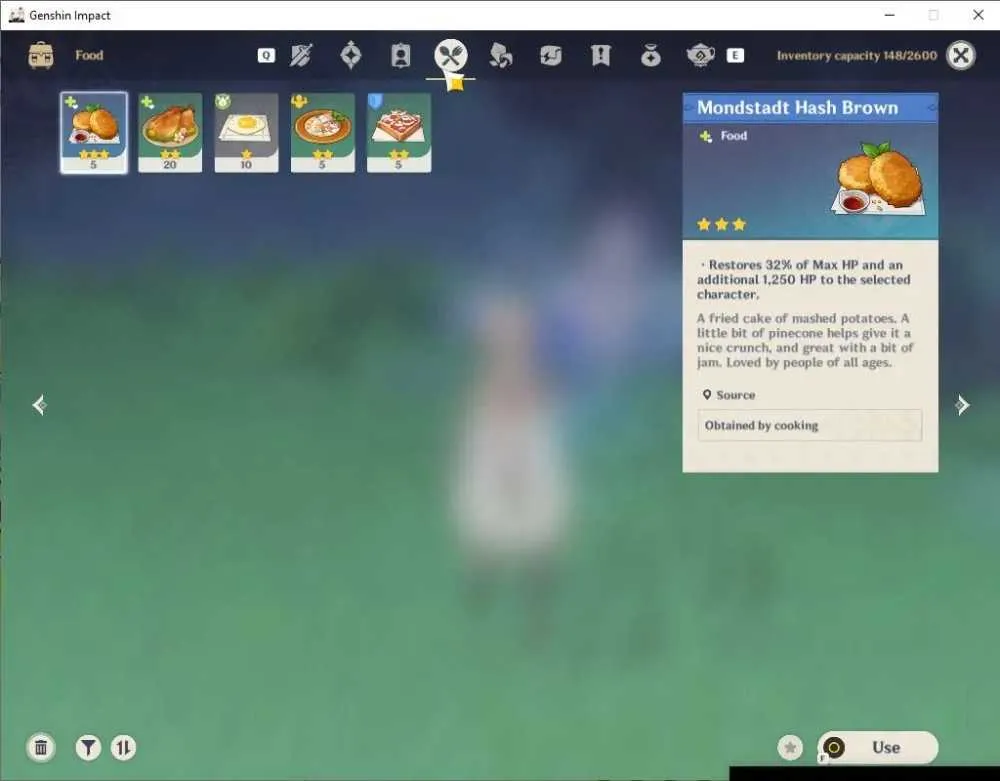
Task: Click the Mondstadt Hash Brown title
Action: coord(797,108)
